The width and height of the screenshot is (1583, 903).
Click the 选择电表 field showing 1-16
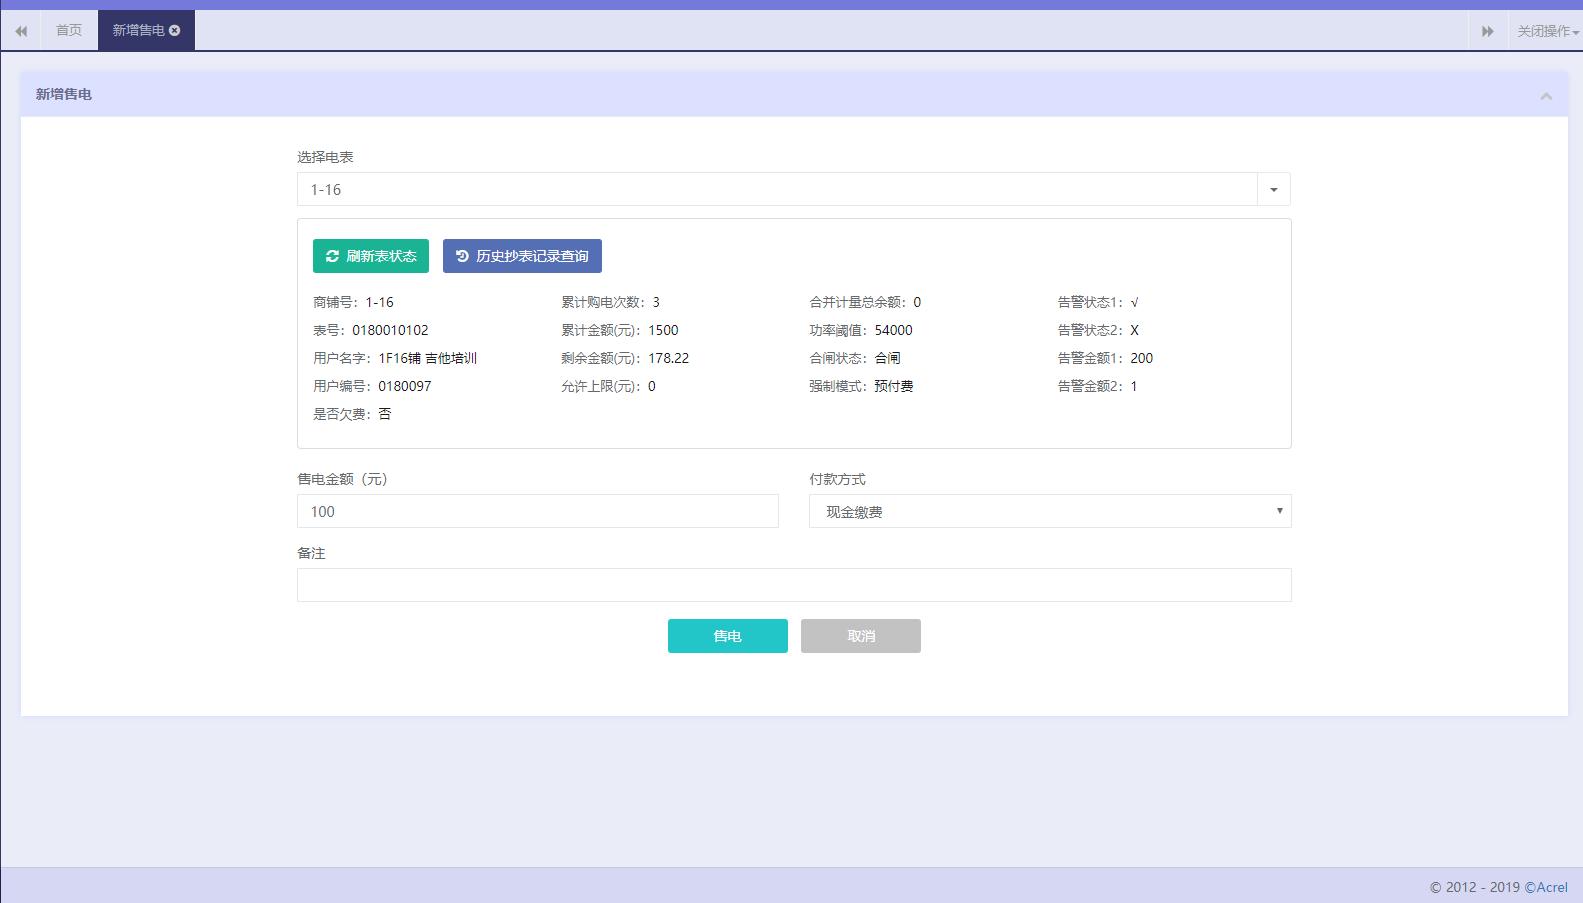pyautogui.click(x=777, y=189)
